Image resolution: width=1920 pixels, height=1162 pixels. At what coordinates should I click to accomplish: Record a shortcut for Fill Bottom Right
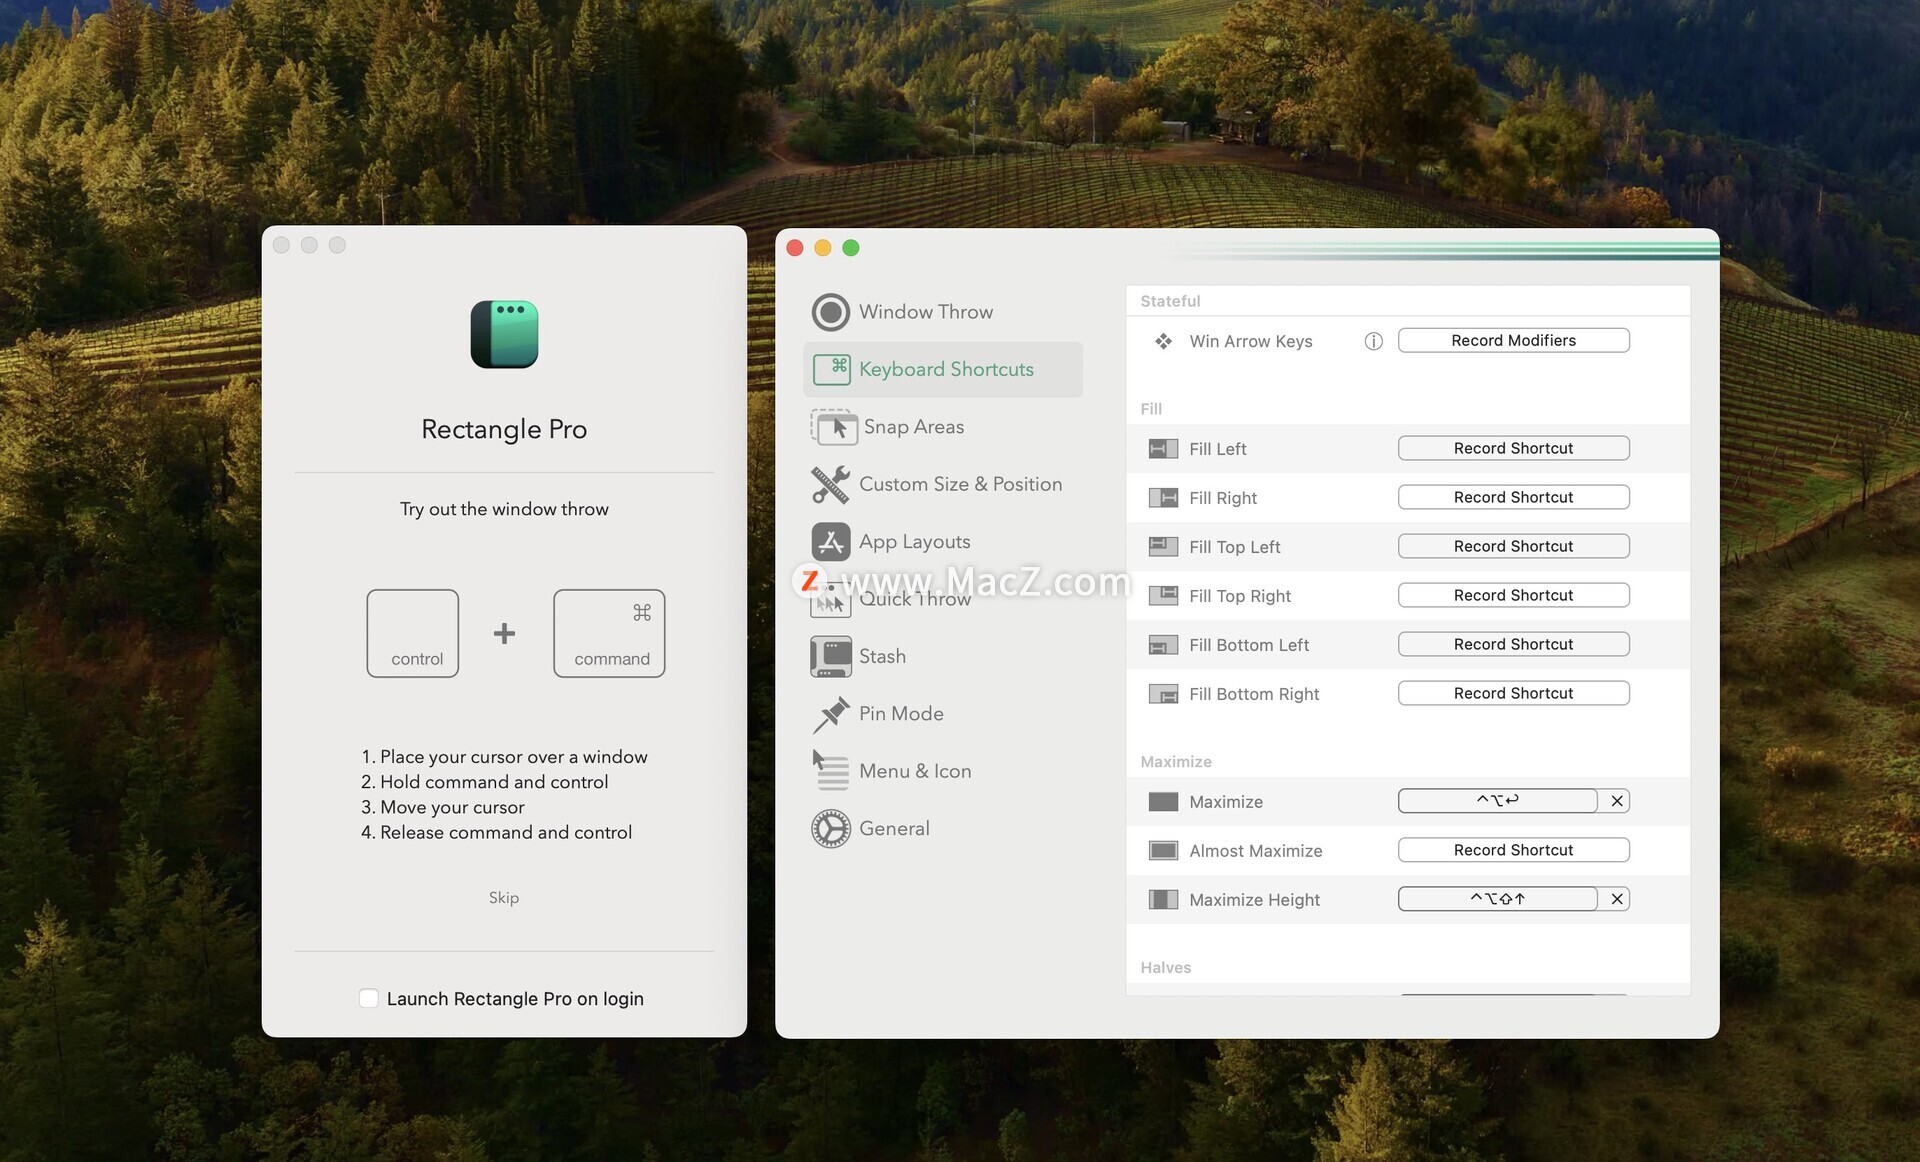(1513, 693)
